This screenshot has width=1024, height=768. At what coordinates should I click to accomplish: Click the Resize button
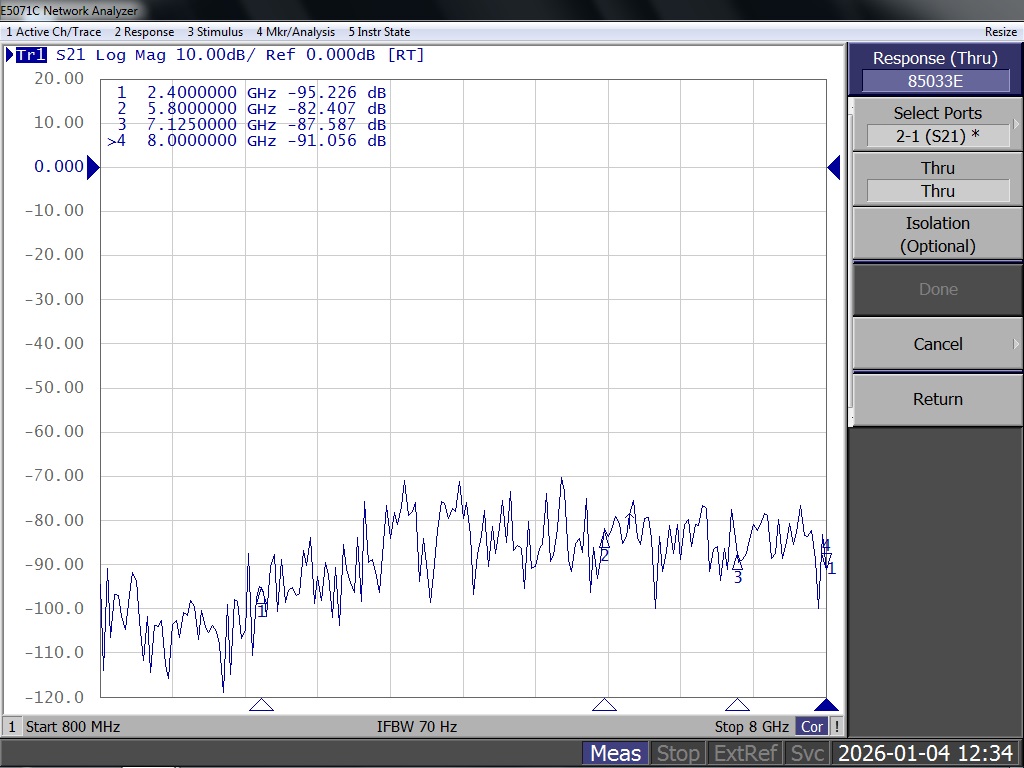(1000, 31)
